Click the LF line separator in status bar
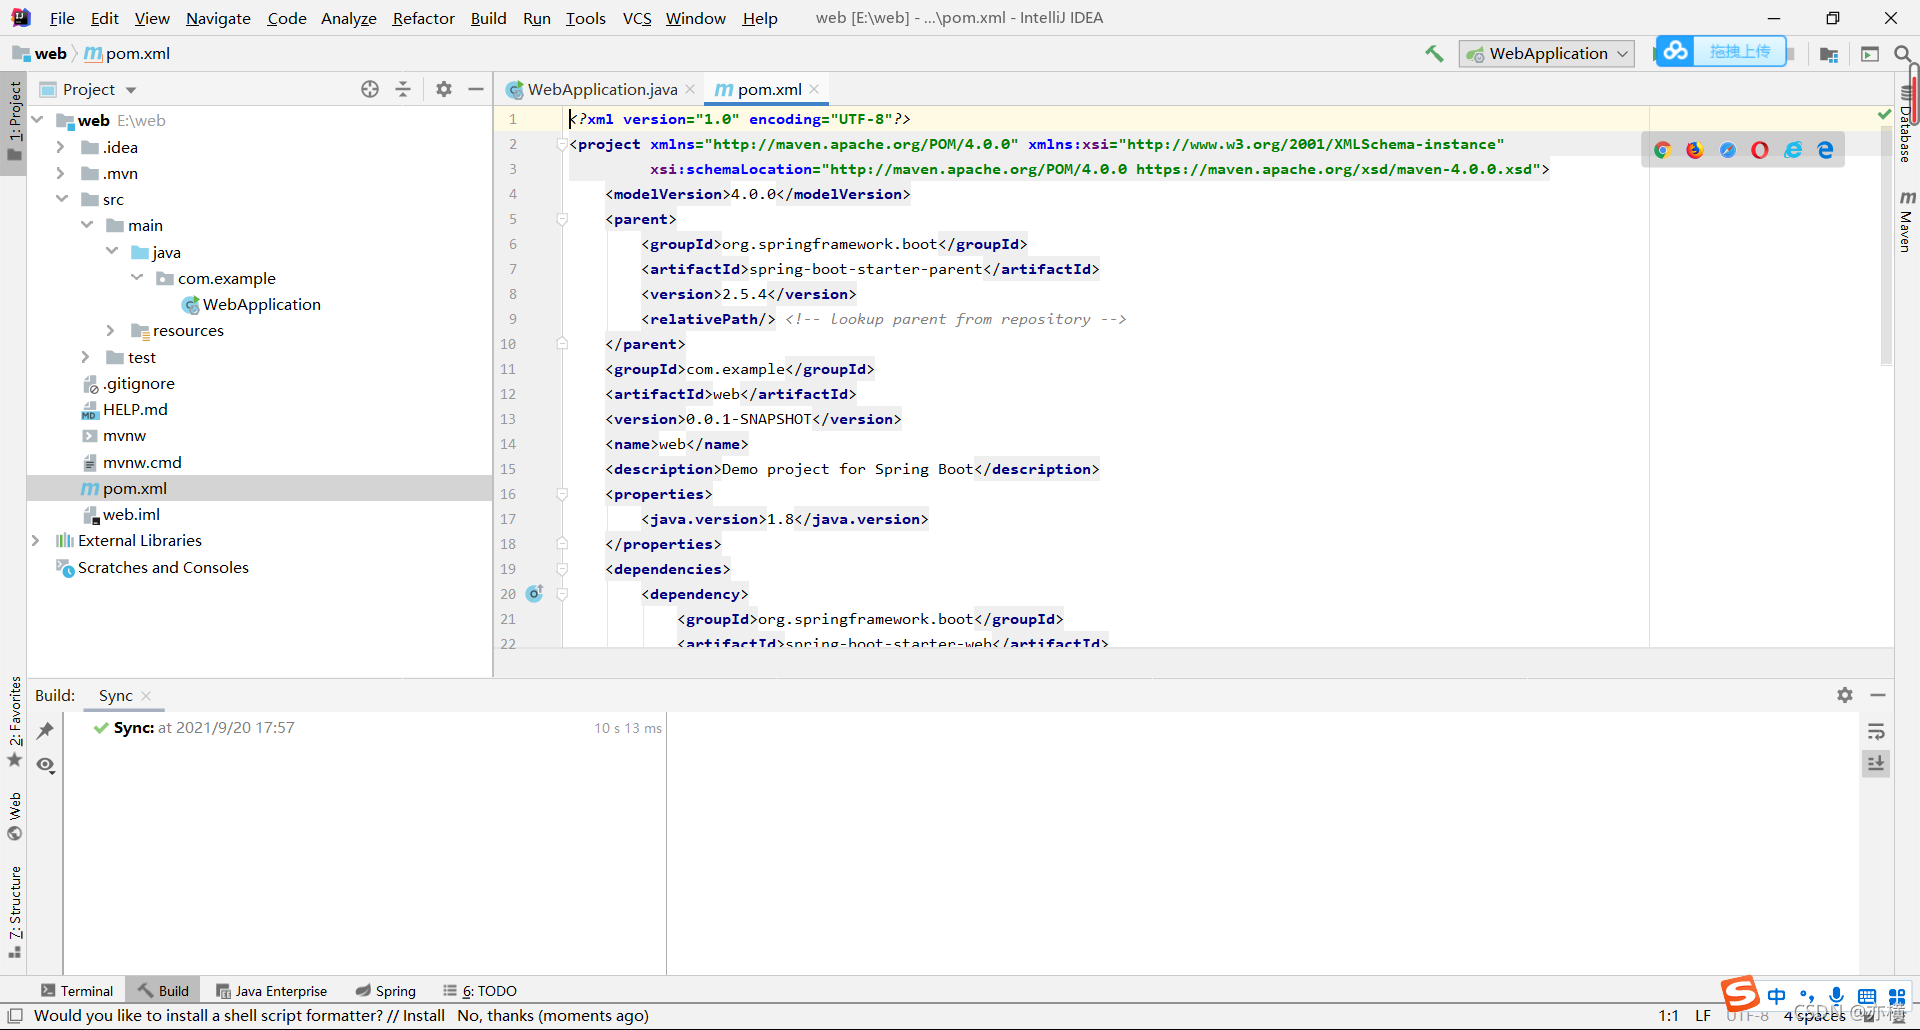Image resolution: width=1920 pixels, height=1030 pixels. [1703, 1016]
